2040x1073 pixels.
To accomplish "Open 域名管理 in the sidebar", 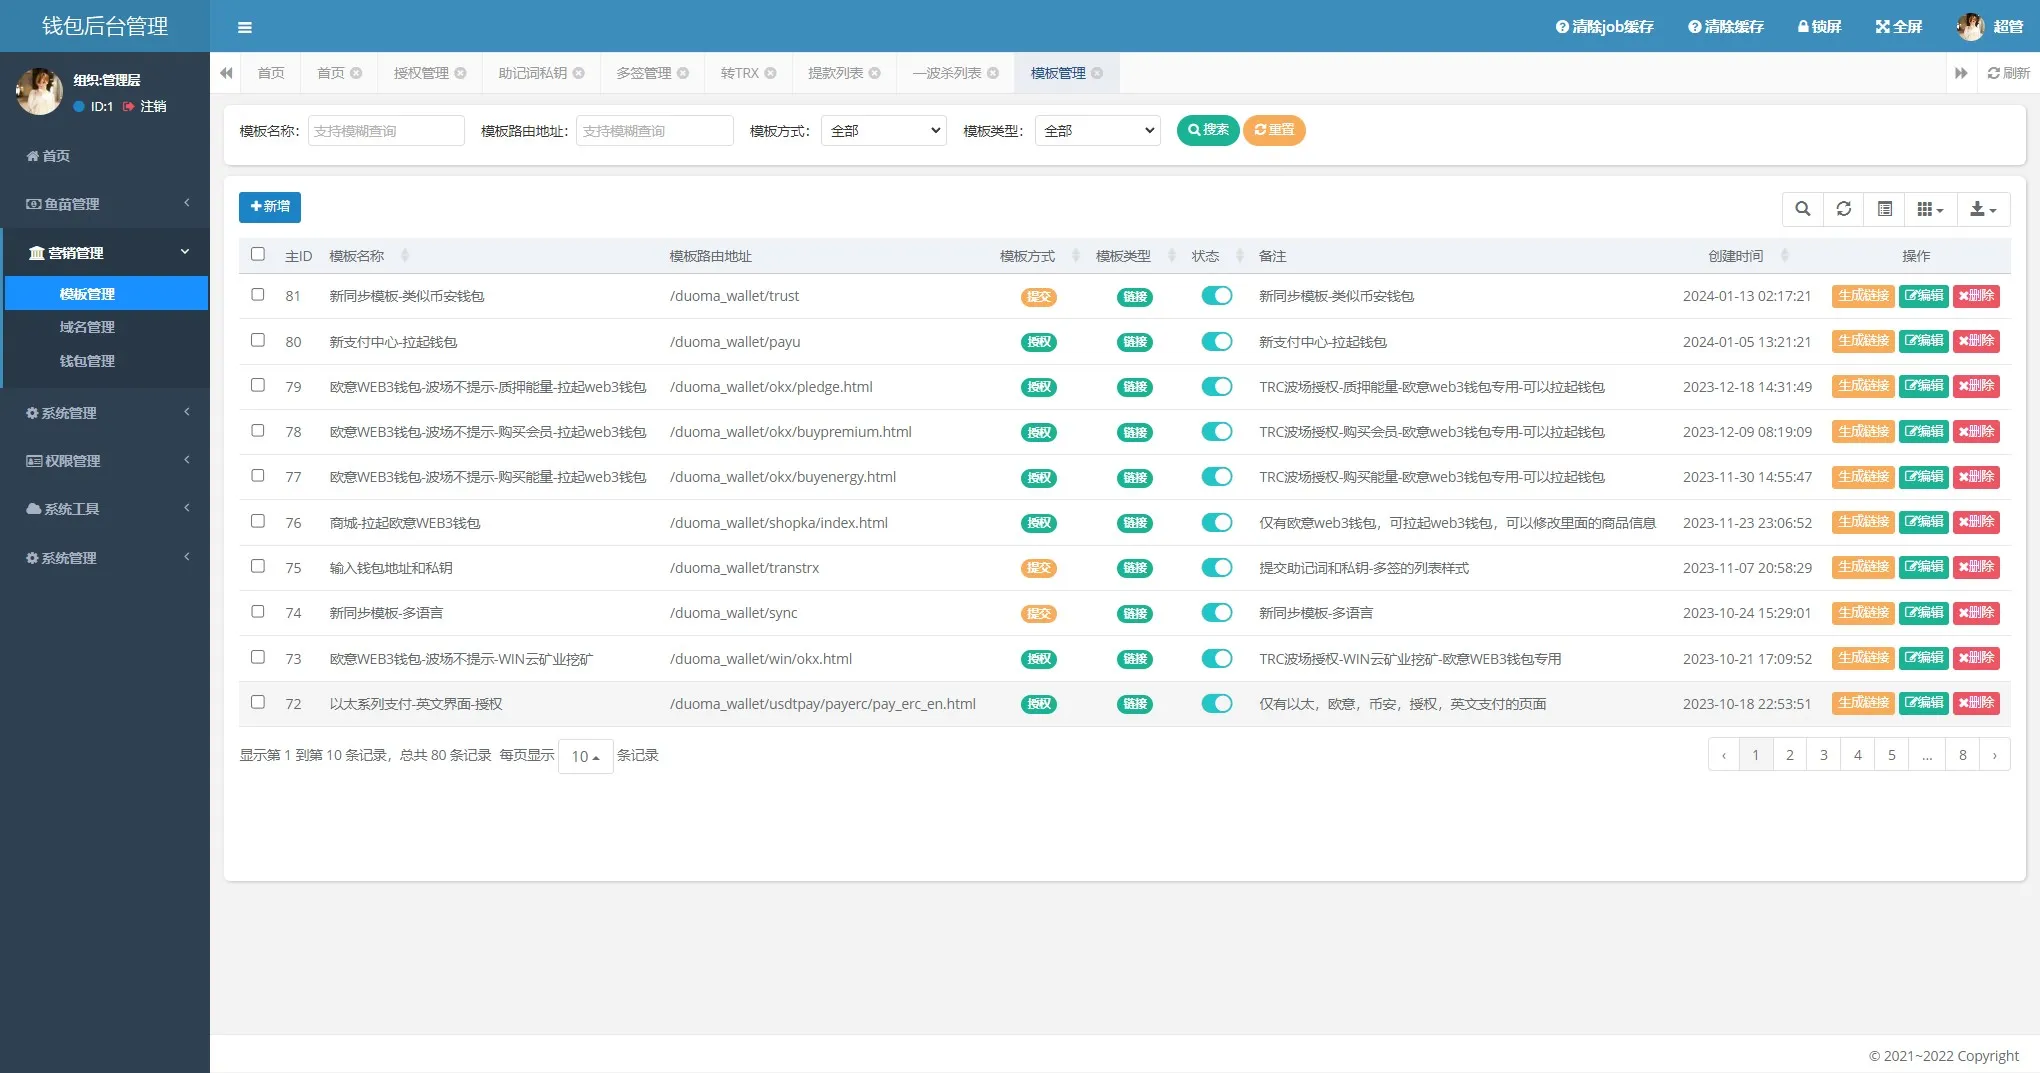I will pos(87,327).
